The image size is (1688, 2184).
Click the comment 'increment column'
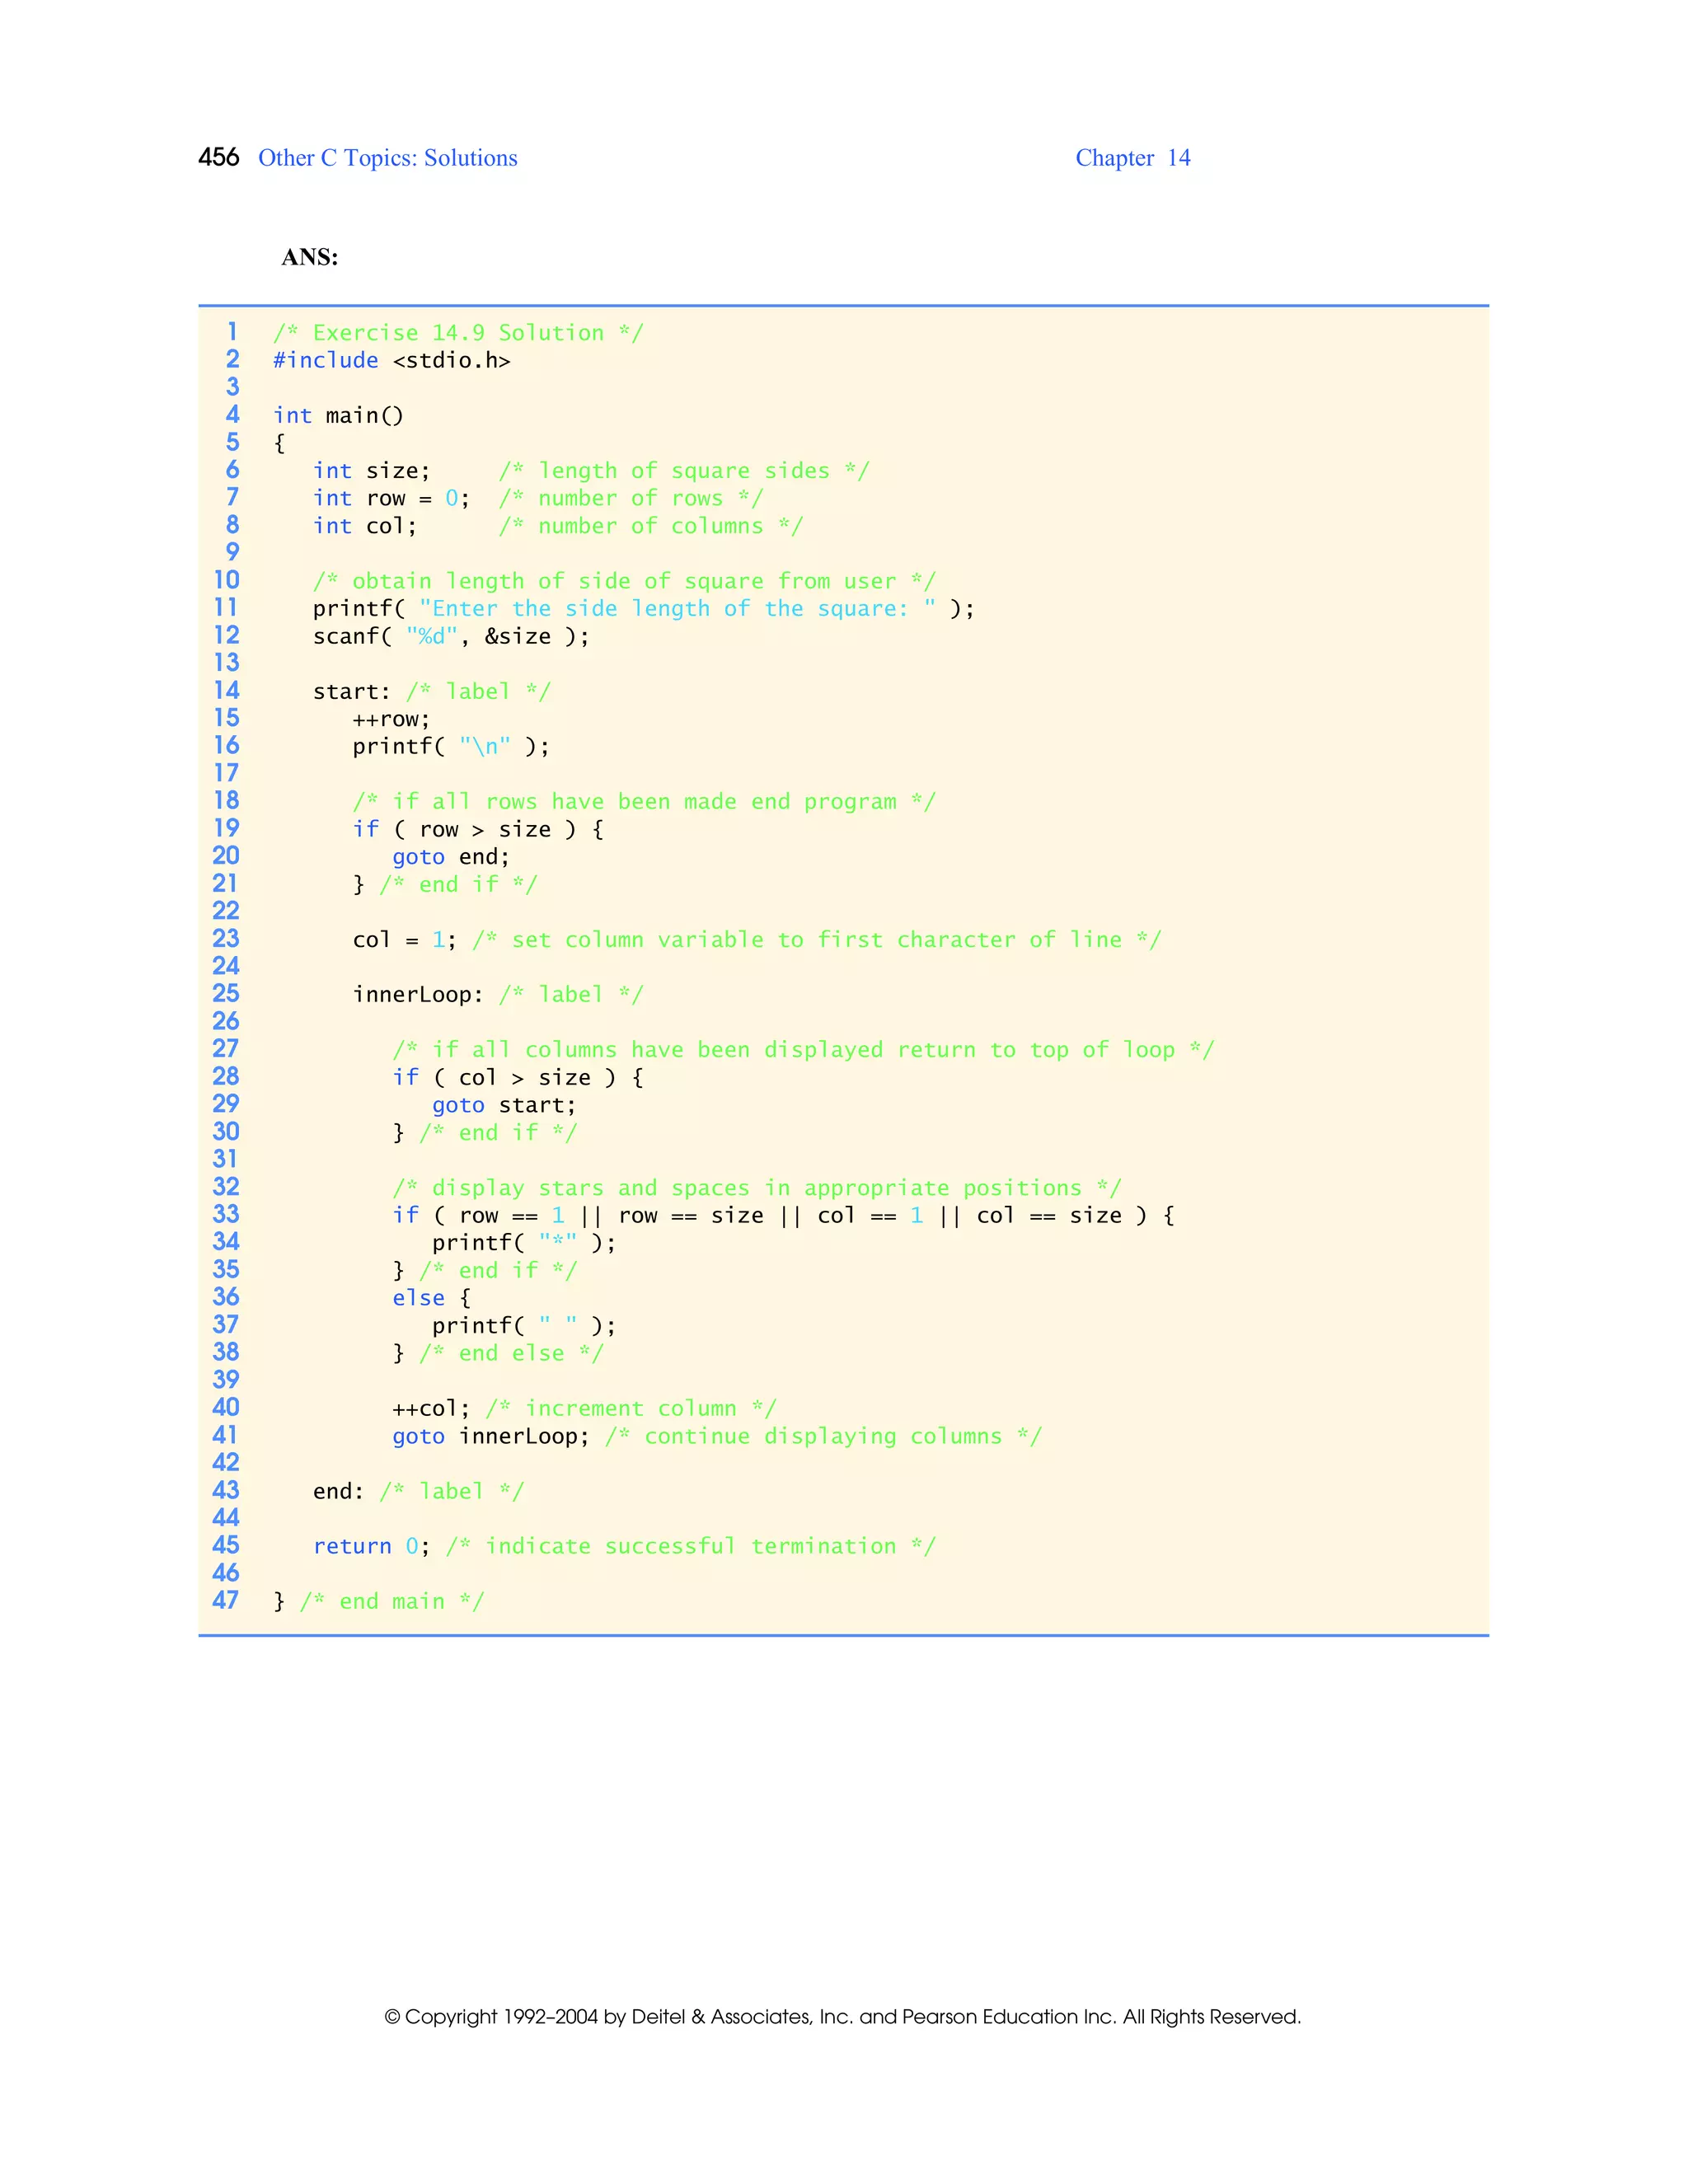[631, 1409]
